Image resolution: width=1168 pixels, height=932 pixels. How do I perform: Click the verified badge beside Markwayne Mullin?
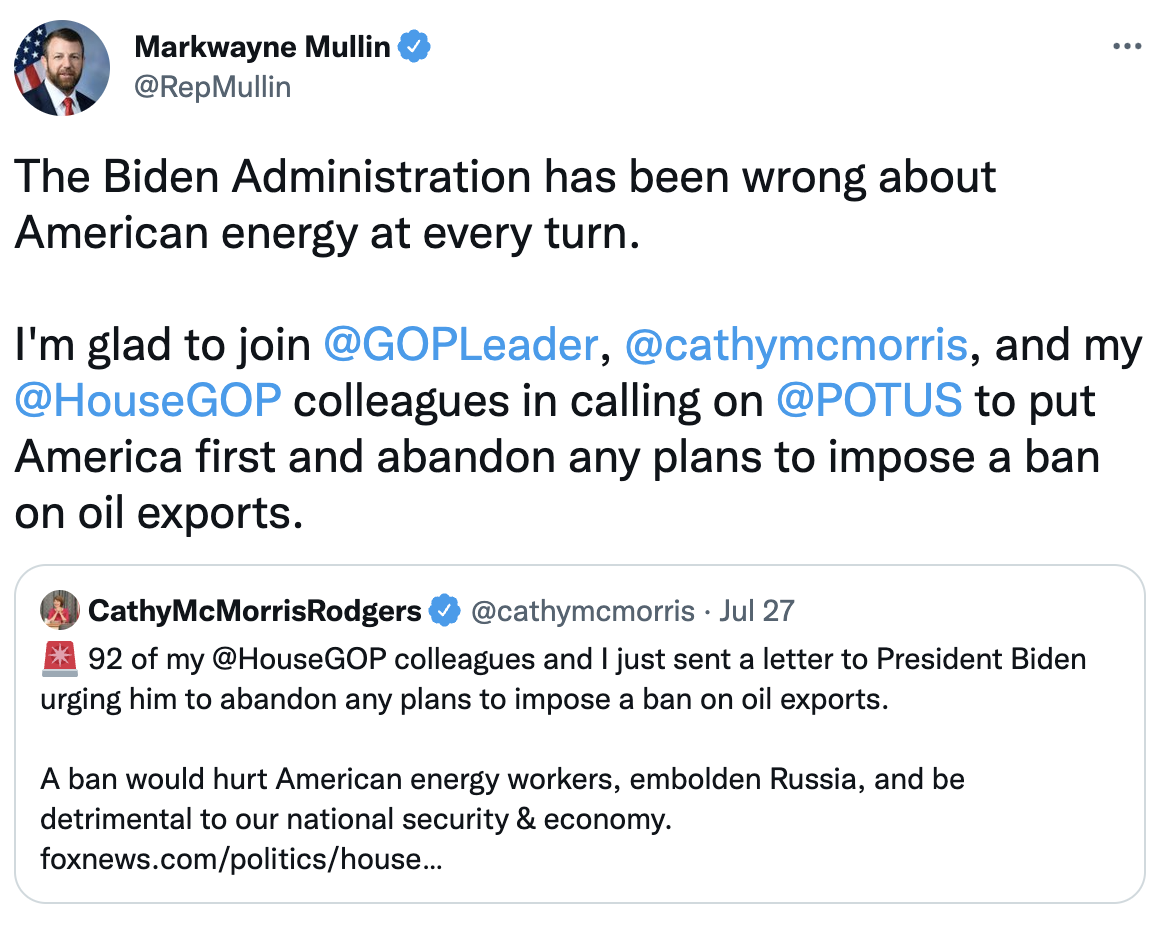(x=414, y=46)
